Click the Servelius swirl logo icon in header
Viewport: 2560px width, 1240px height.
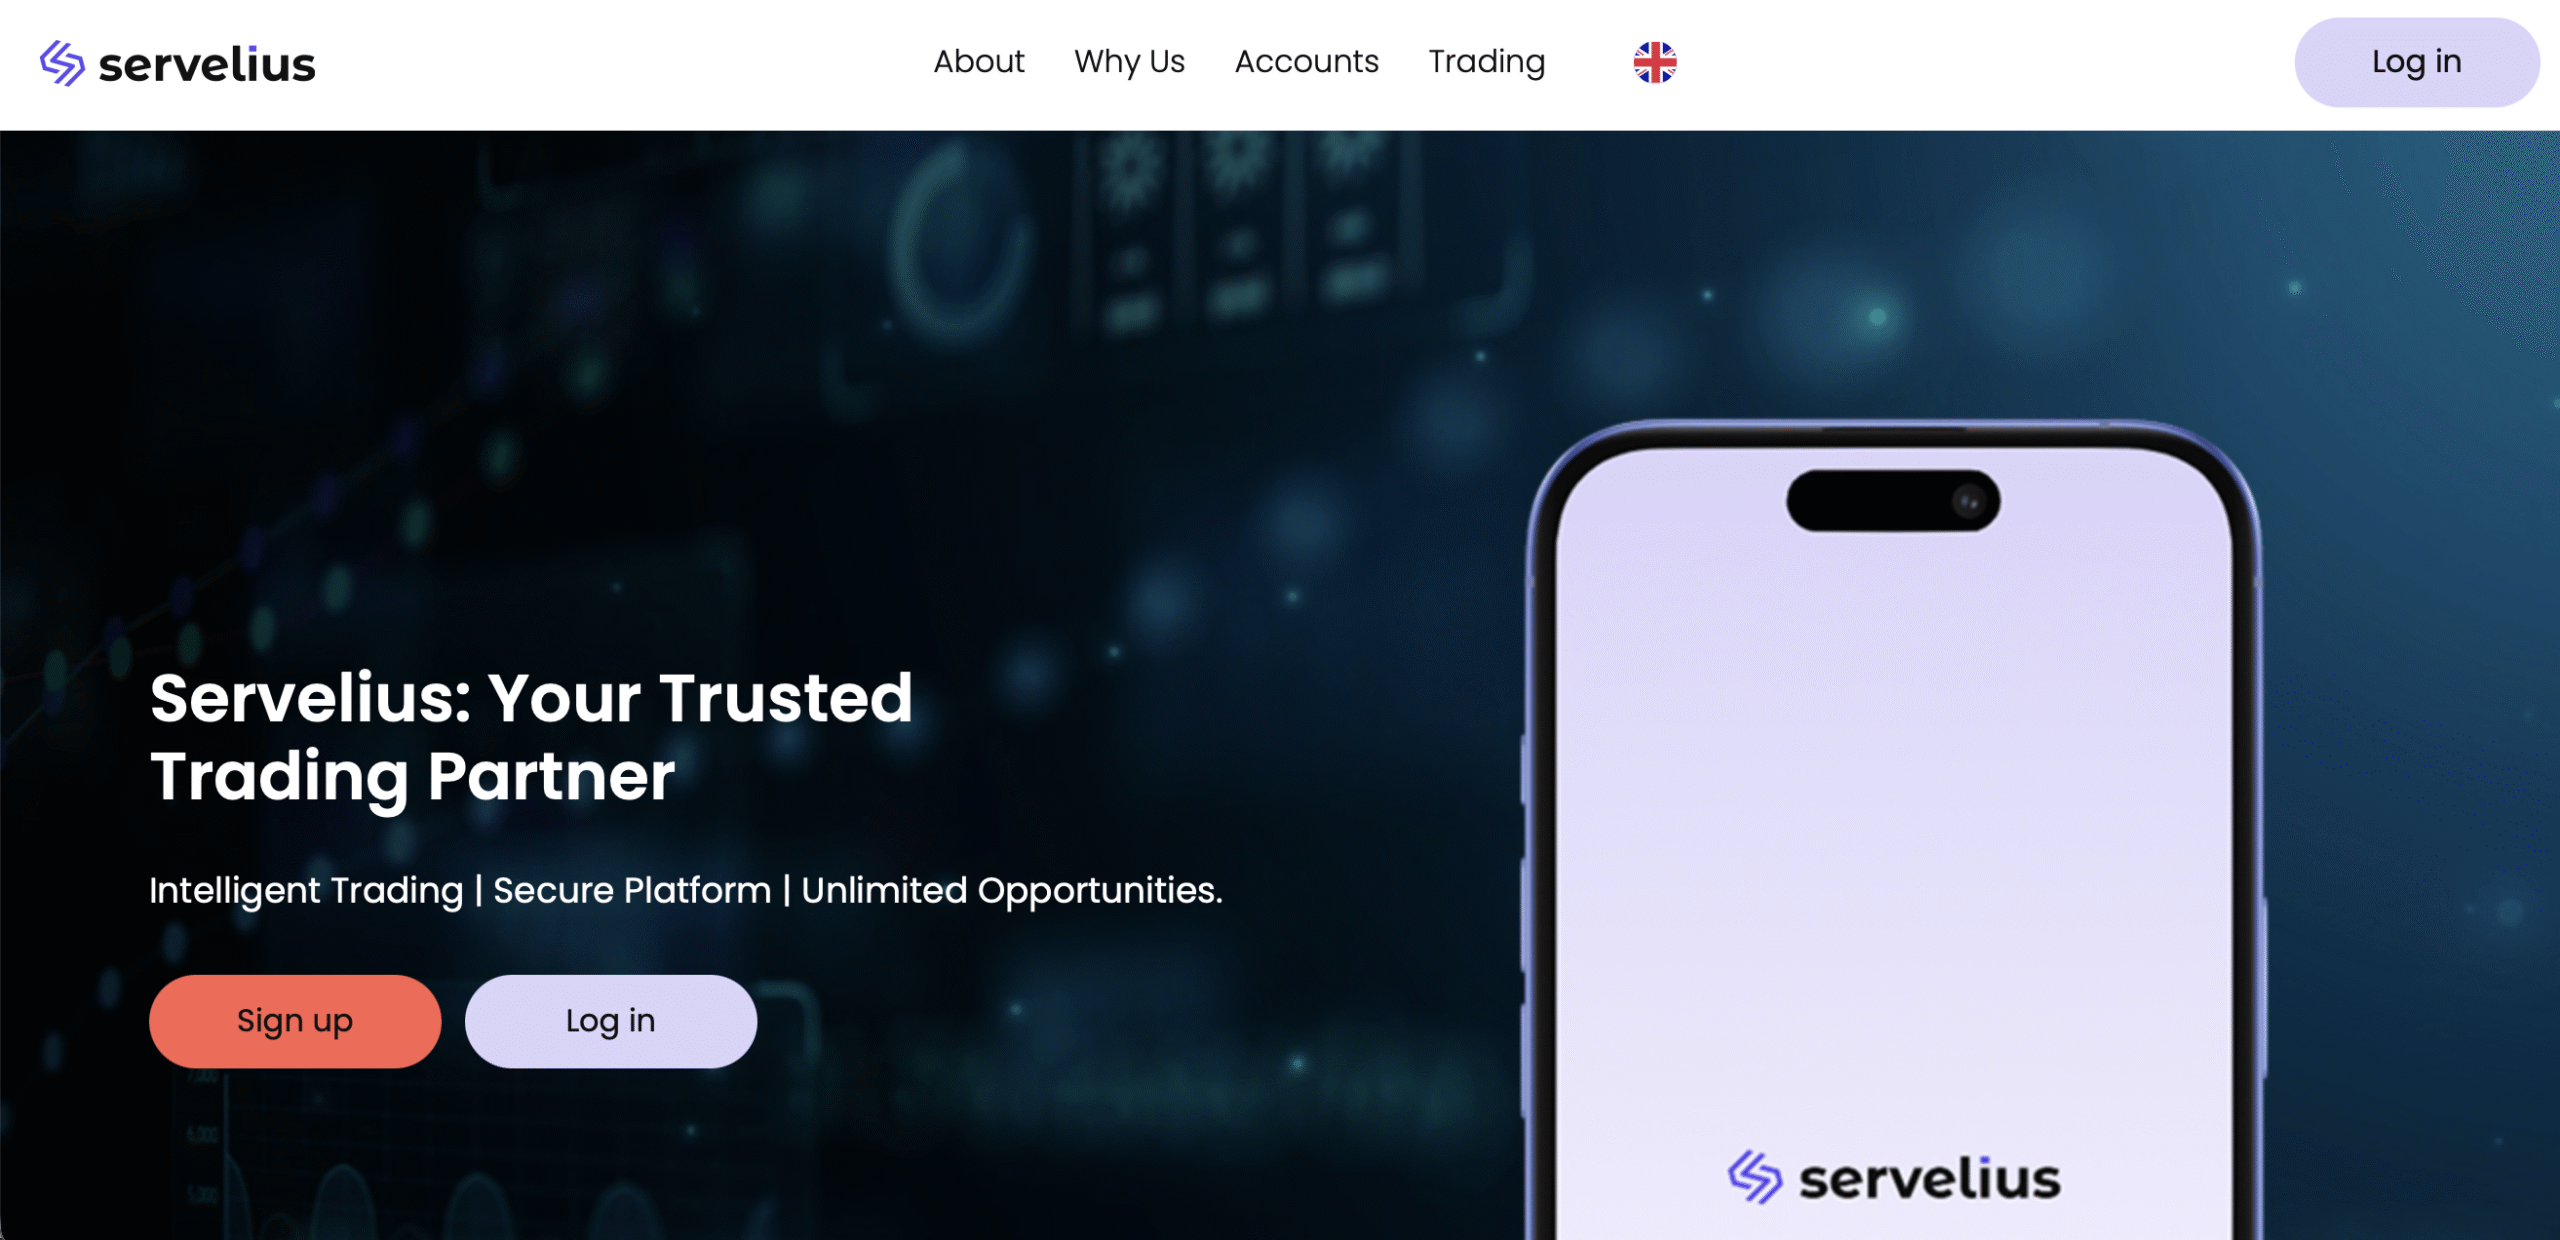point(62,63)
